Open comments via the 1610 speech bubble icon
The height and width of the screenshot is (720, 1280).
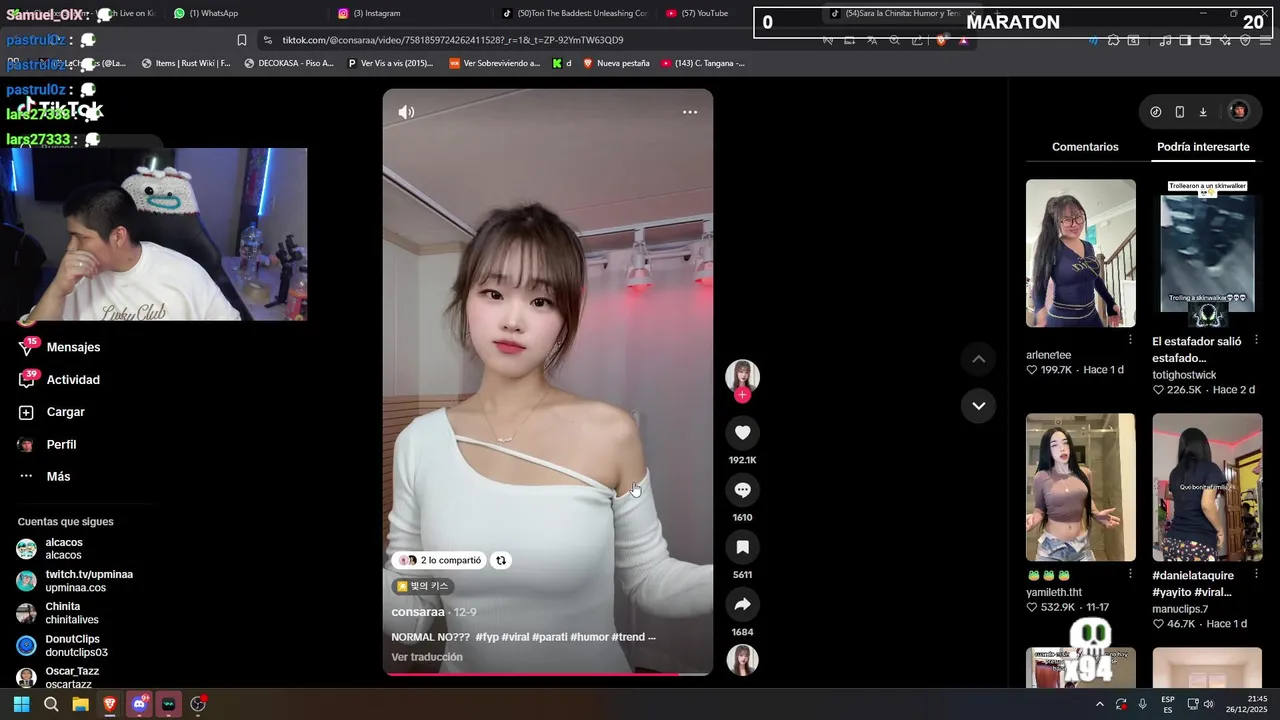tap(742, 490)
